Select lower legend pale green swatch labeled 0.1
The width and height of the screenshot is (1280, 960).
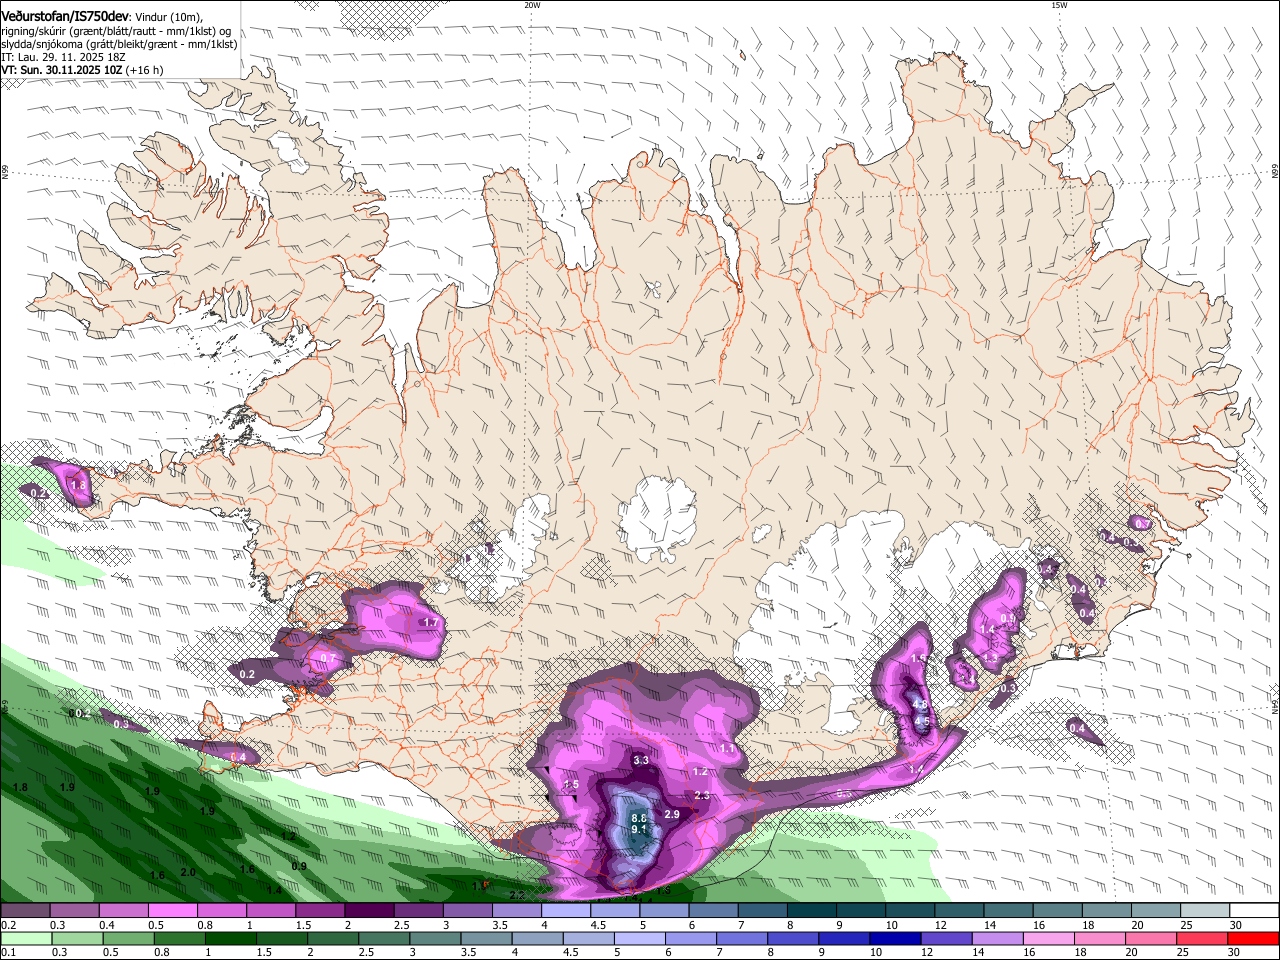[x=25, y=939]
